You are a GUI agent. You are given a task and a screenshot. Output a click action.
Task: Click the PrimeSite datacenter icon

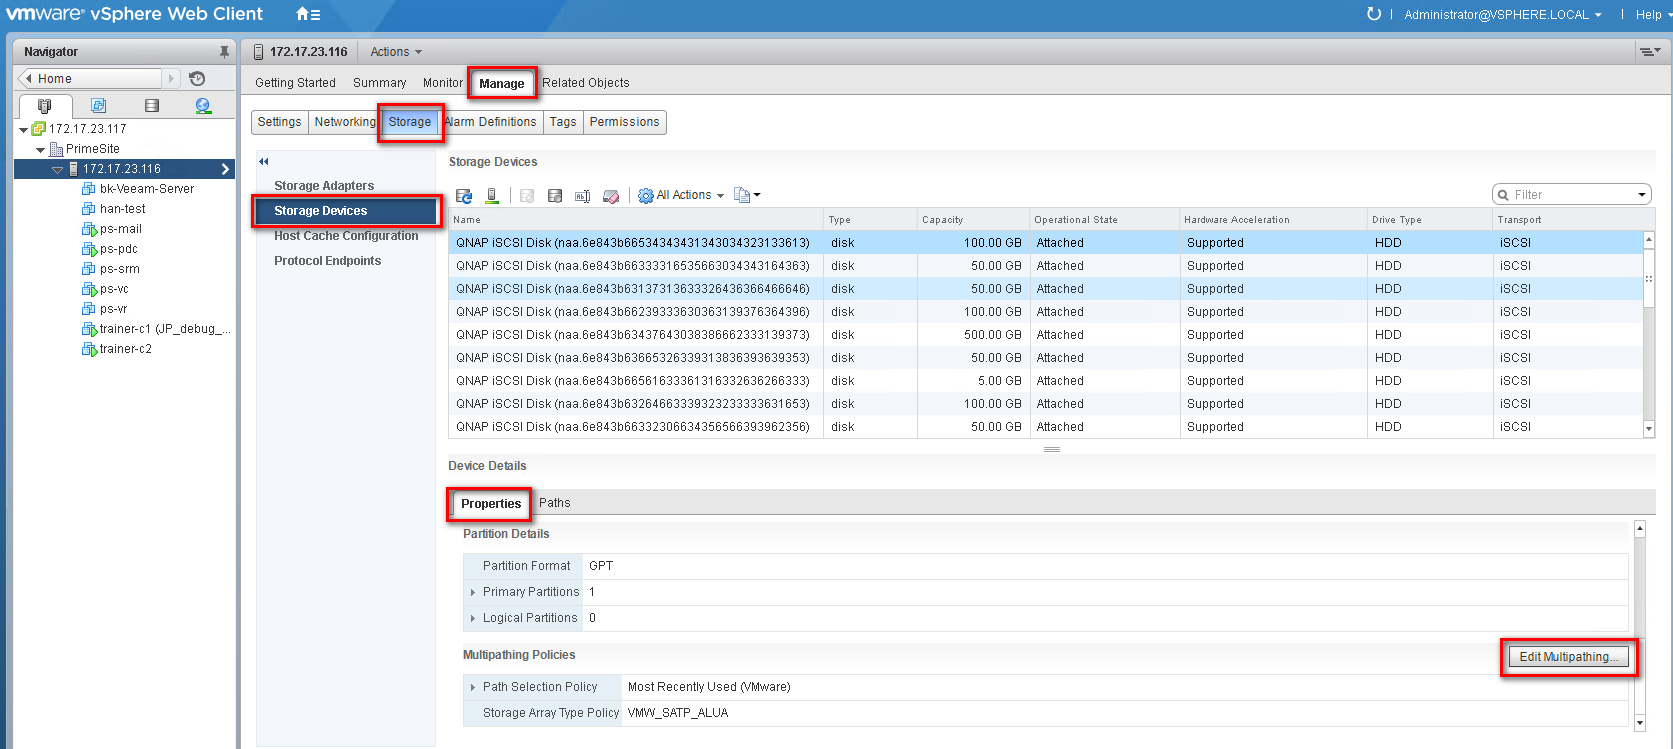(56, 149)
